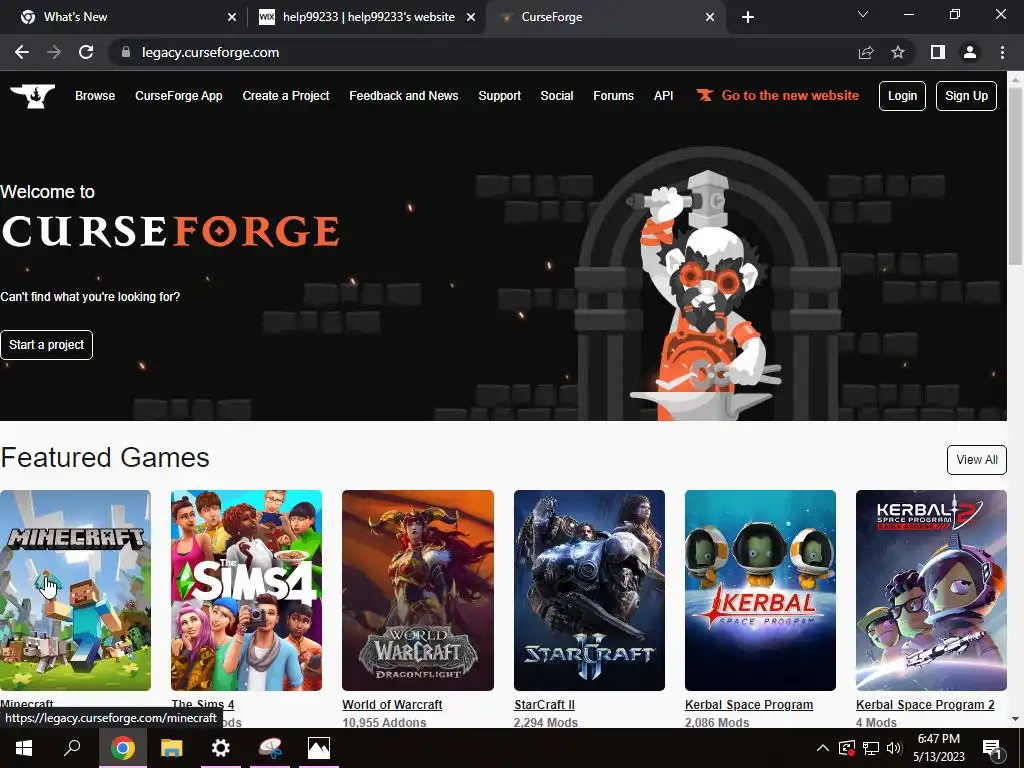The width and height of the screenshot is (1024, 768).
Task: Open the Chrome three-dot menu
Action: [x=1002, y=52]
